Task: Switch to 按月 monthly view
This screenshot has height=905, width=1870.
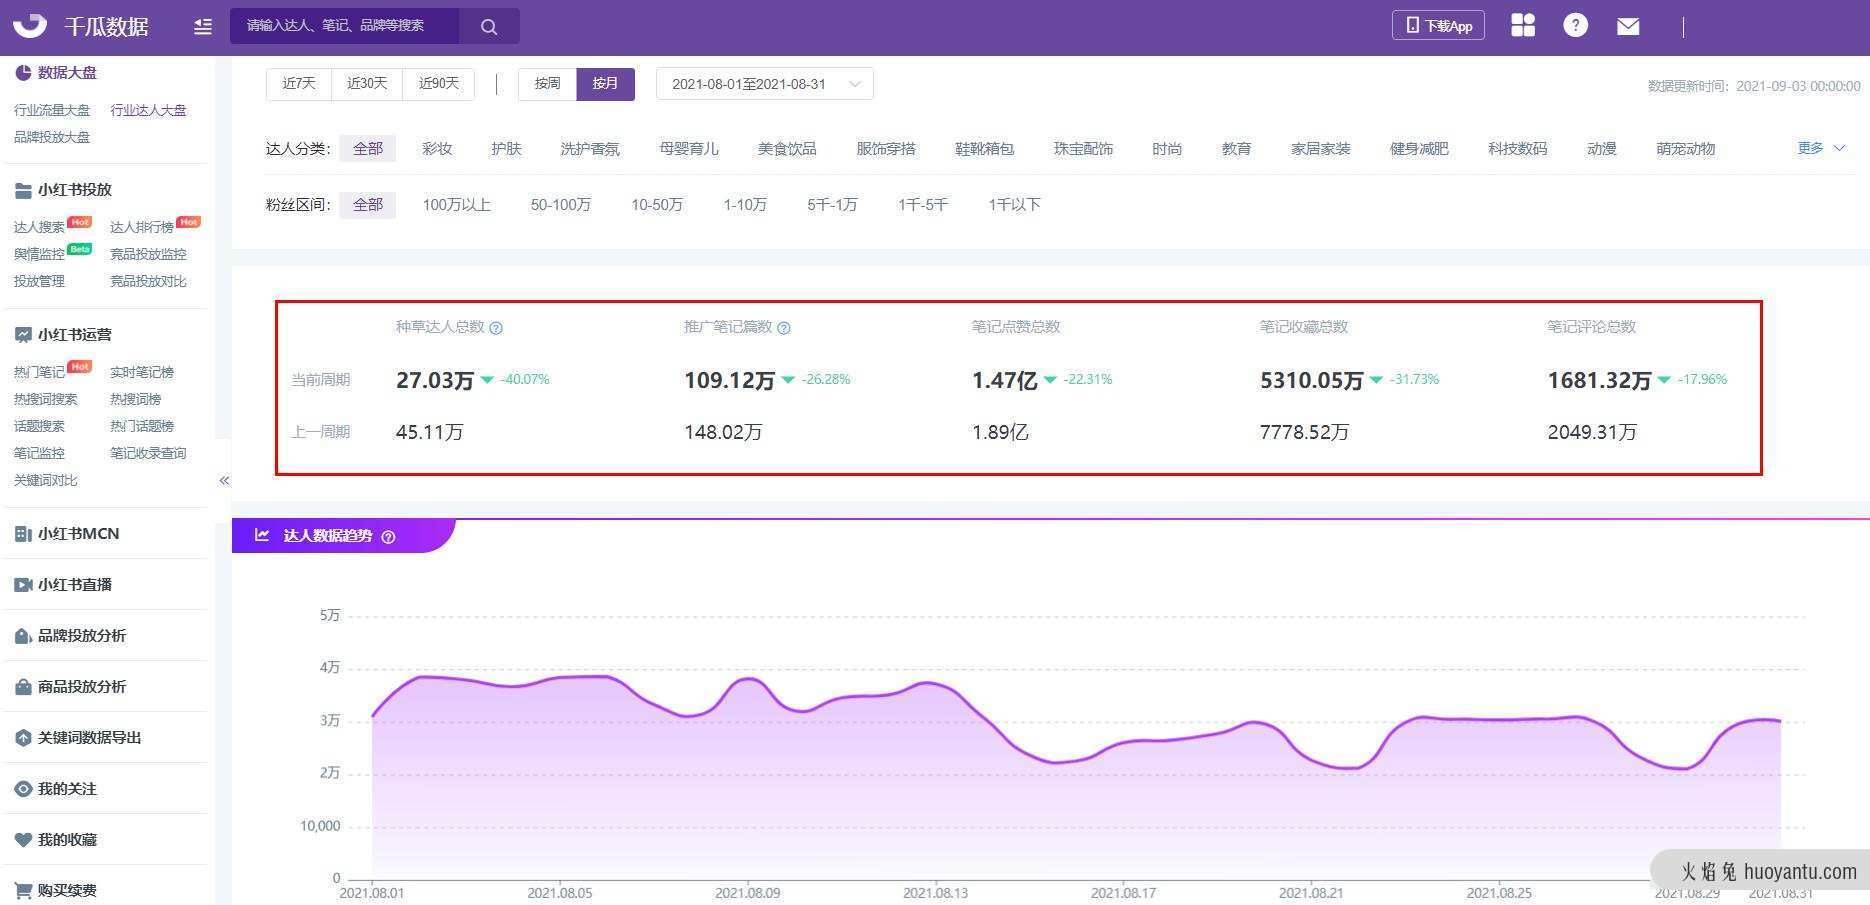Action: (x=606, y=84)
